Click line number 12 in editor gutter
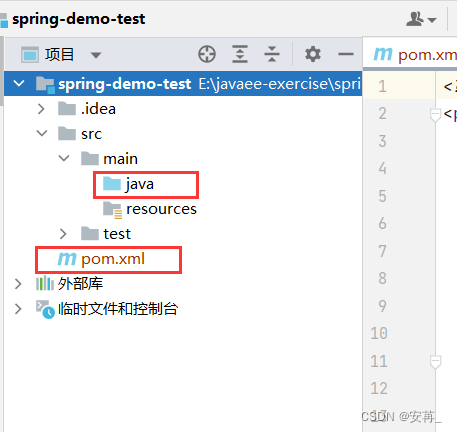 379,388
